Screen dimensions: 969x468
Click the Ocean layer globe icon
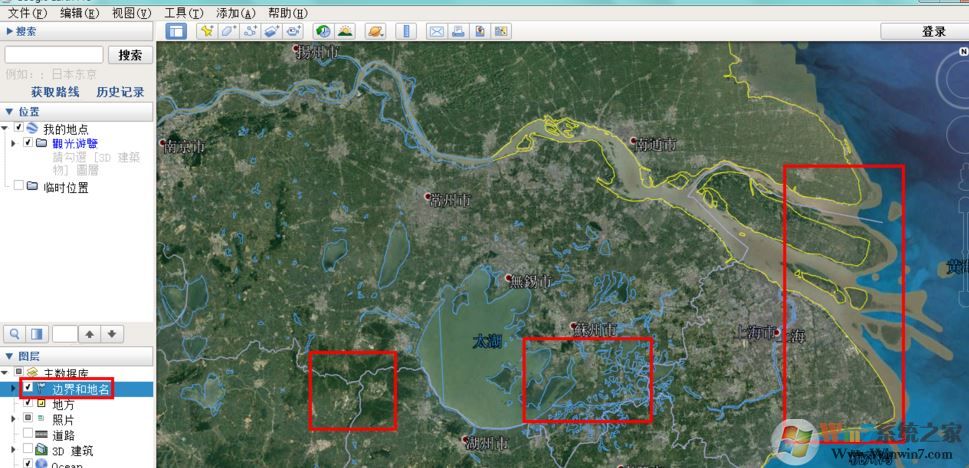point(41,463)
